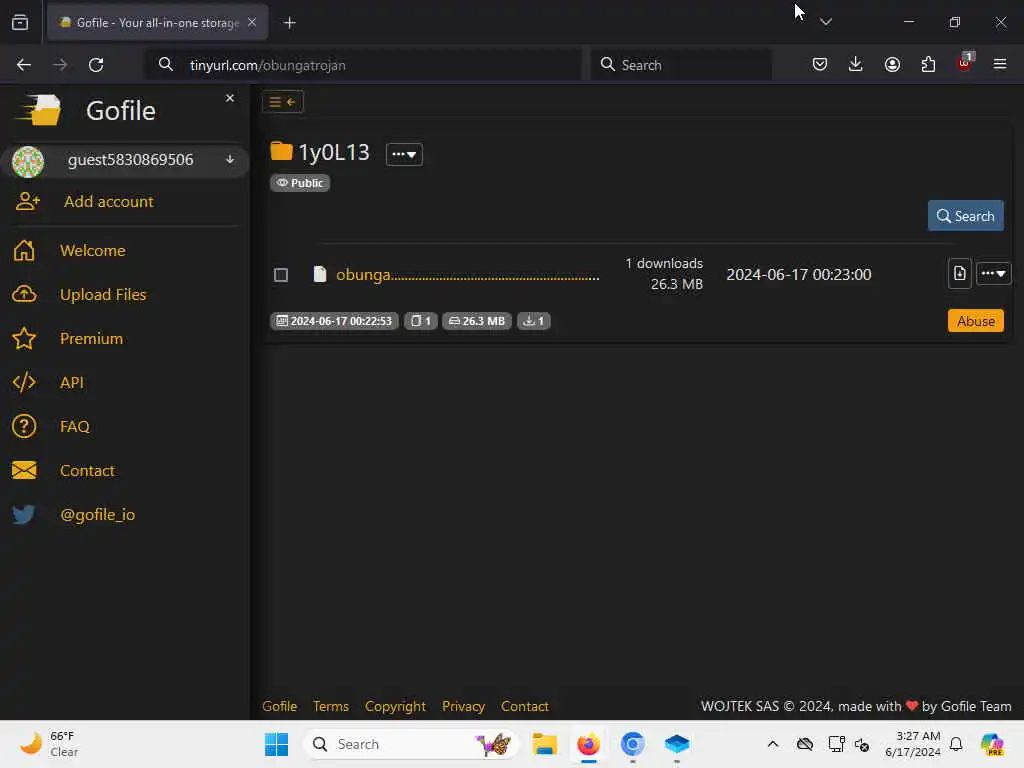This screenshot has width=1024, height=768.
Task: Select the Gofile browser tab
Action: 157,23
